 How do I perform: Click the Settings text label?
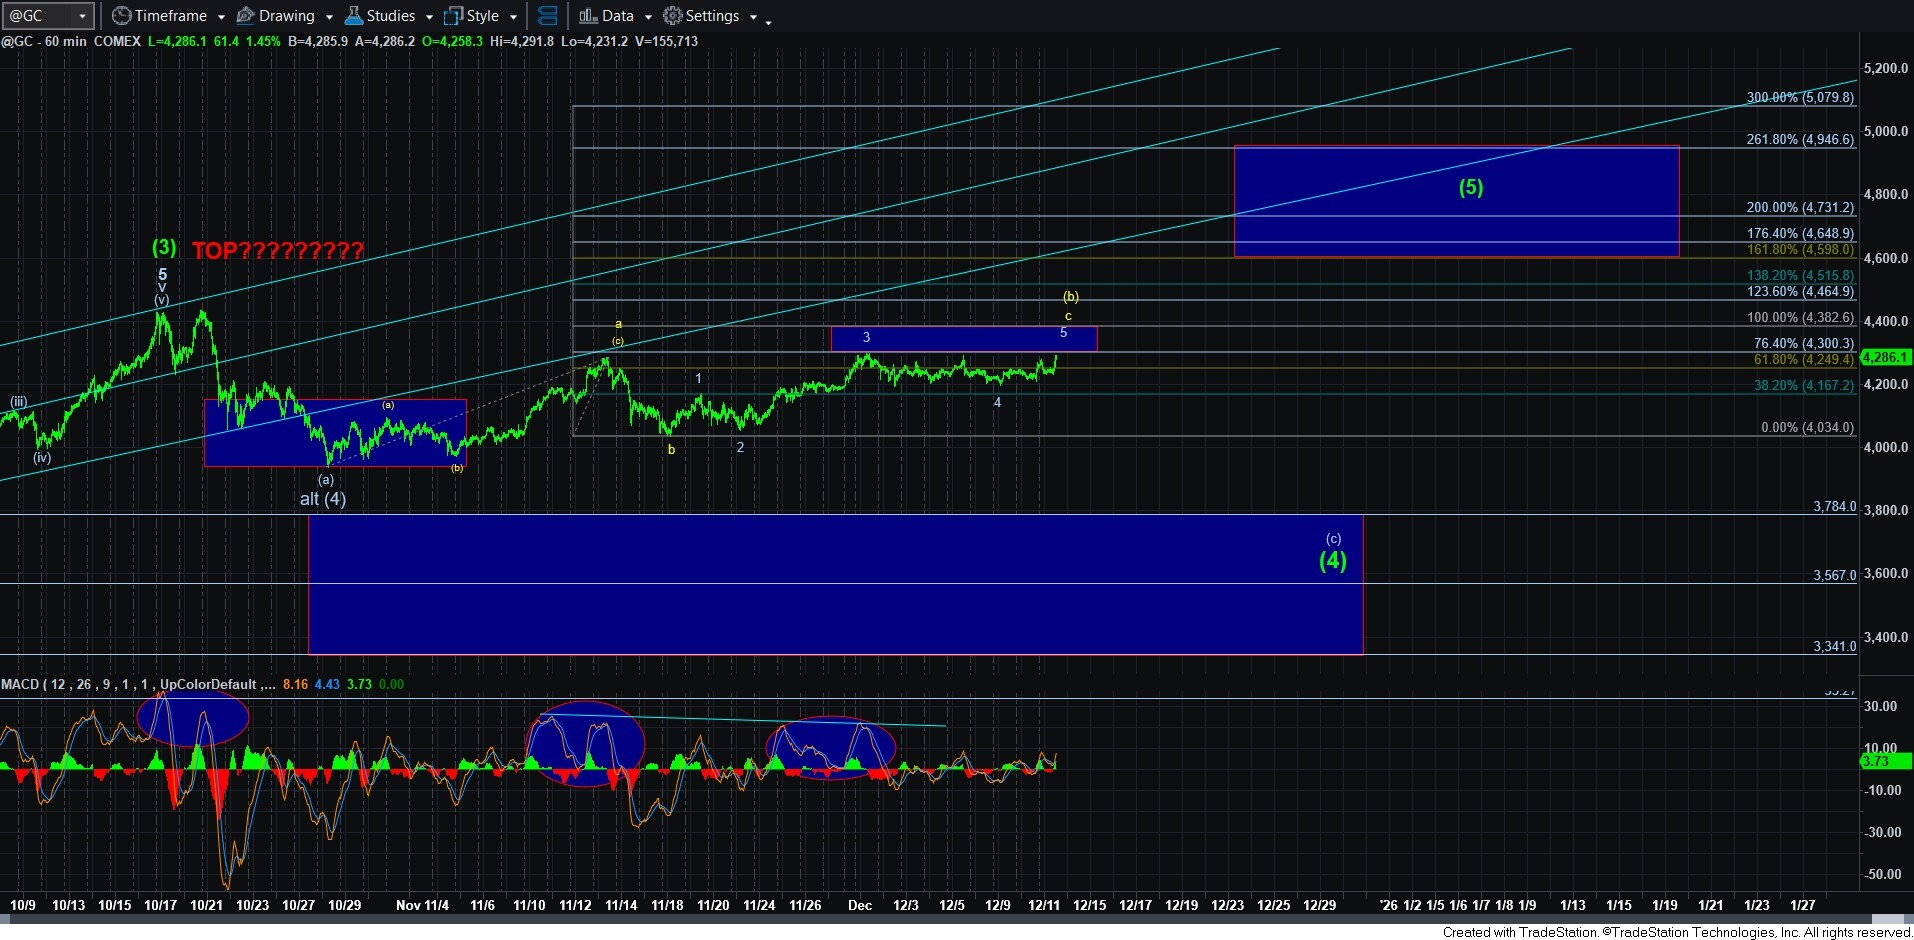click(712, 16)
